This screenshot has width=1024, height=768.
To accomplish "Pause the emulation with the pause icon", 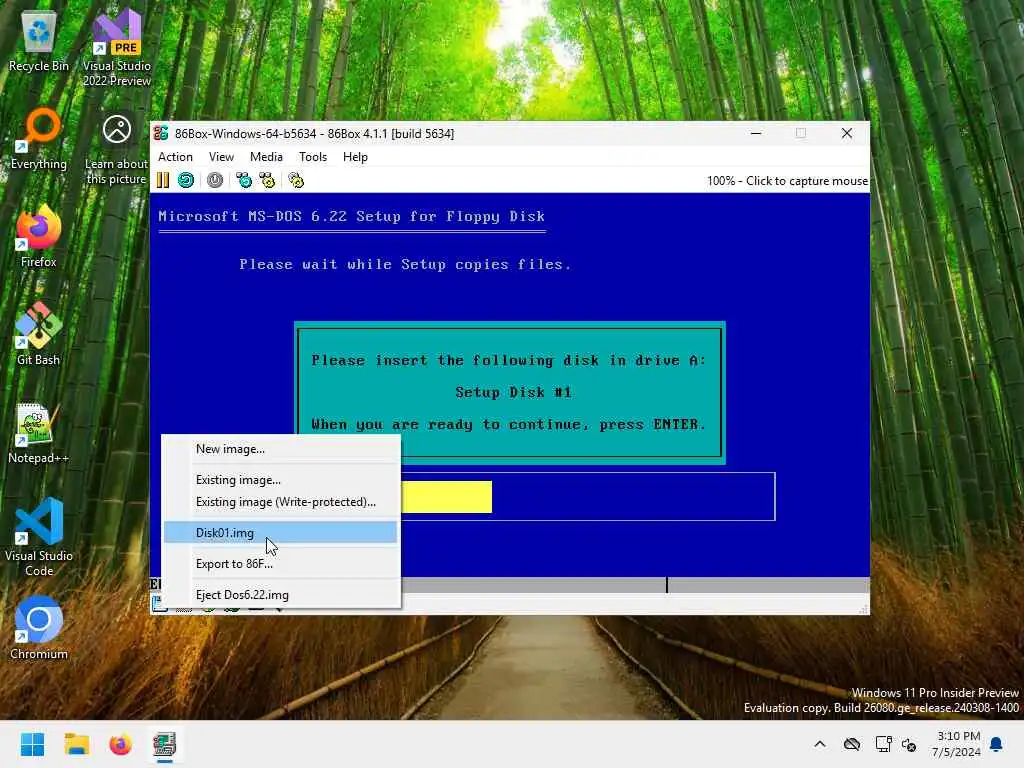I will (x=163, y=180).
